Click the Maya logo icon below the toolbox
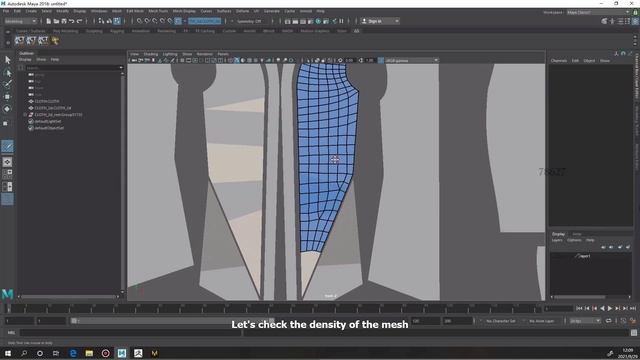640x360 pixels. tap(7, 293)
